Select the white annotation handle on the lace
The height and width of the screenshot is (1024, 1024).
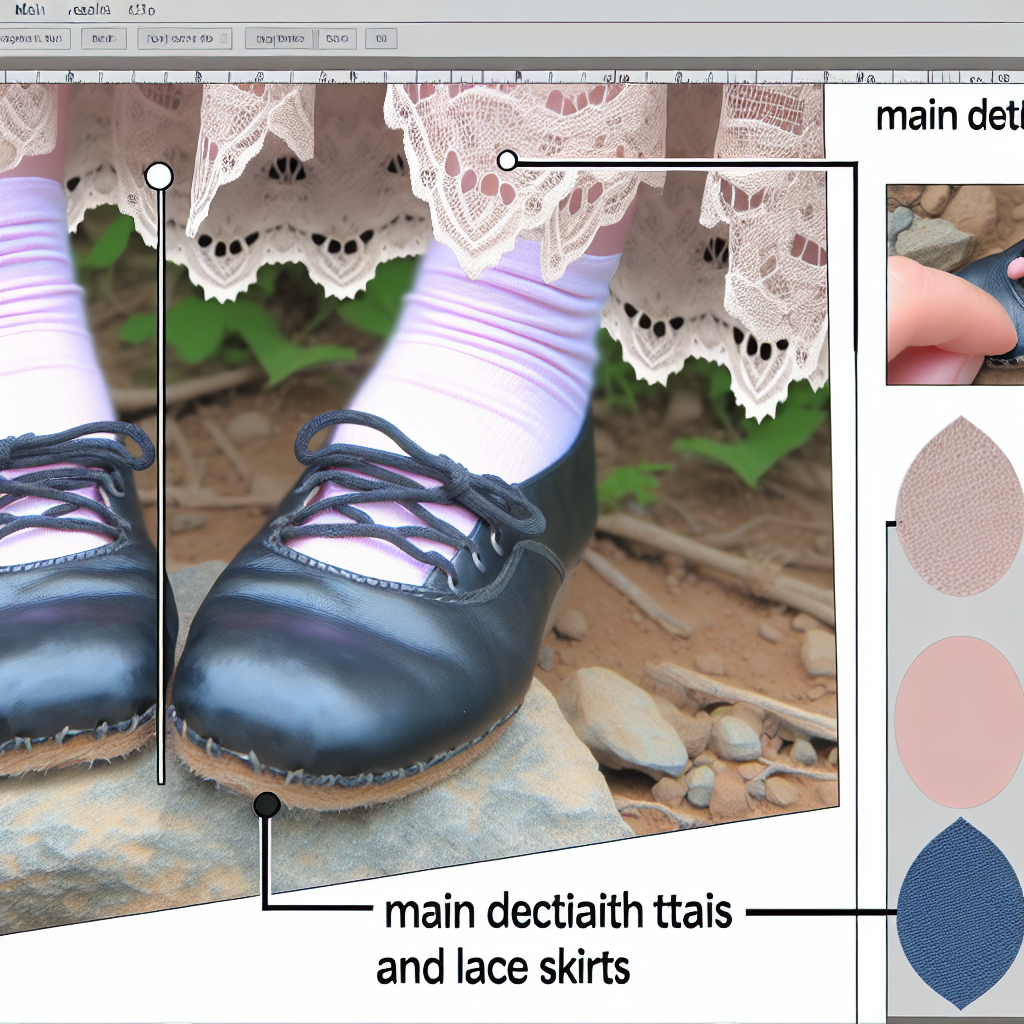507,160
